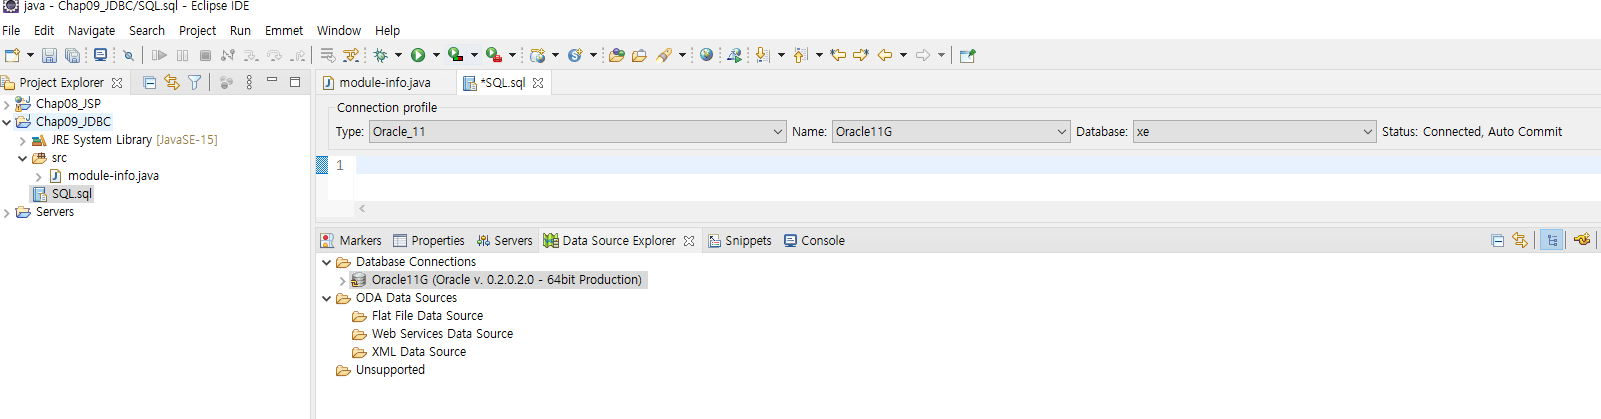Click the Step Into icon
The image size is (1601, 419).
pos(251,55)
